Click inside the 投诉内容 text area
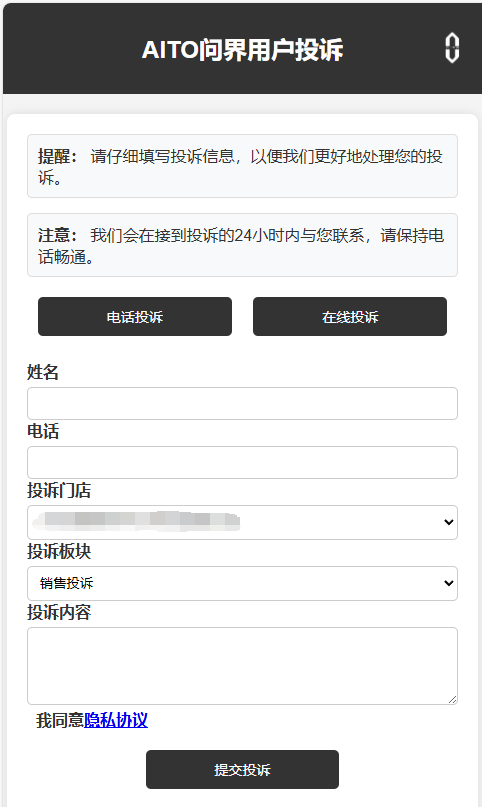The image size is (482, 807). pos(242,666)
